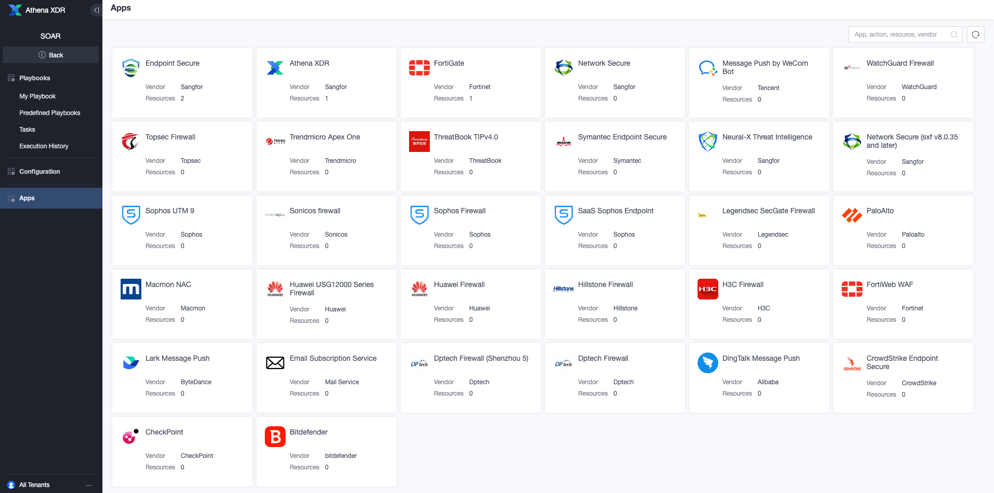Click the Sophos UTM 9 shield icon
The image size is (994, 493).
(131, 215)
